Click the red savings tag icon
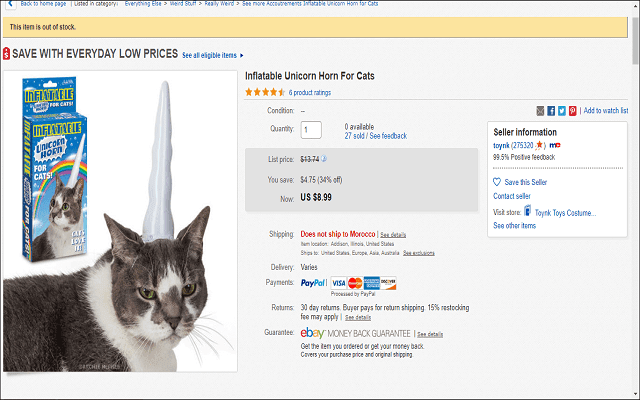This screenshot has width=640, height=400. 6,54
